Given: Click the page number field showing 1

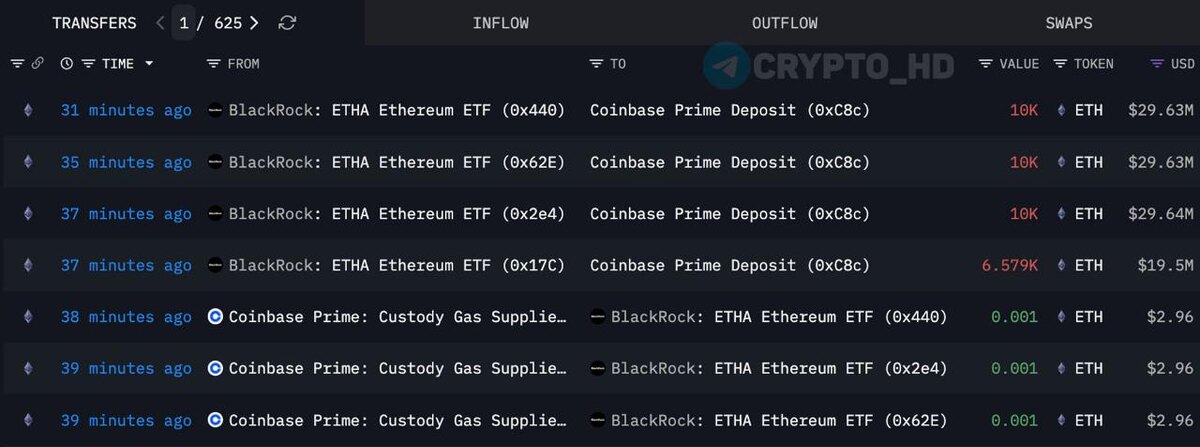Looking at the screenshot, I should [x=183, y=22].
